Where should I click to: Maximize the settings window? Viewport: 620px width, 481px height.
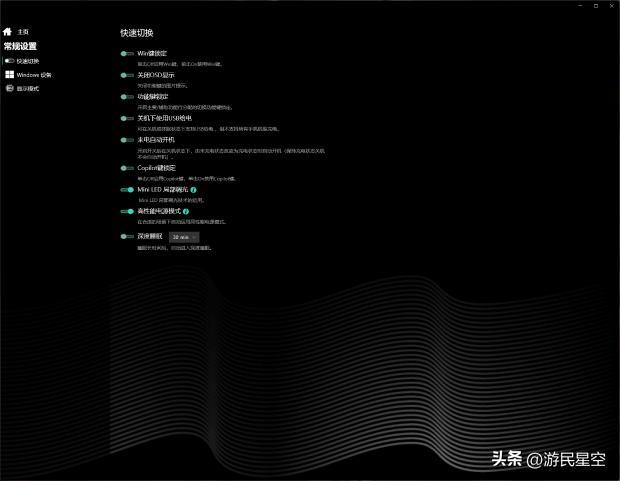click(x=596, y=6)
